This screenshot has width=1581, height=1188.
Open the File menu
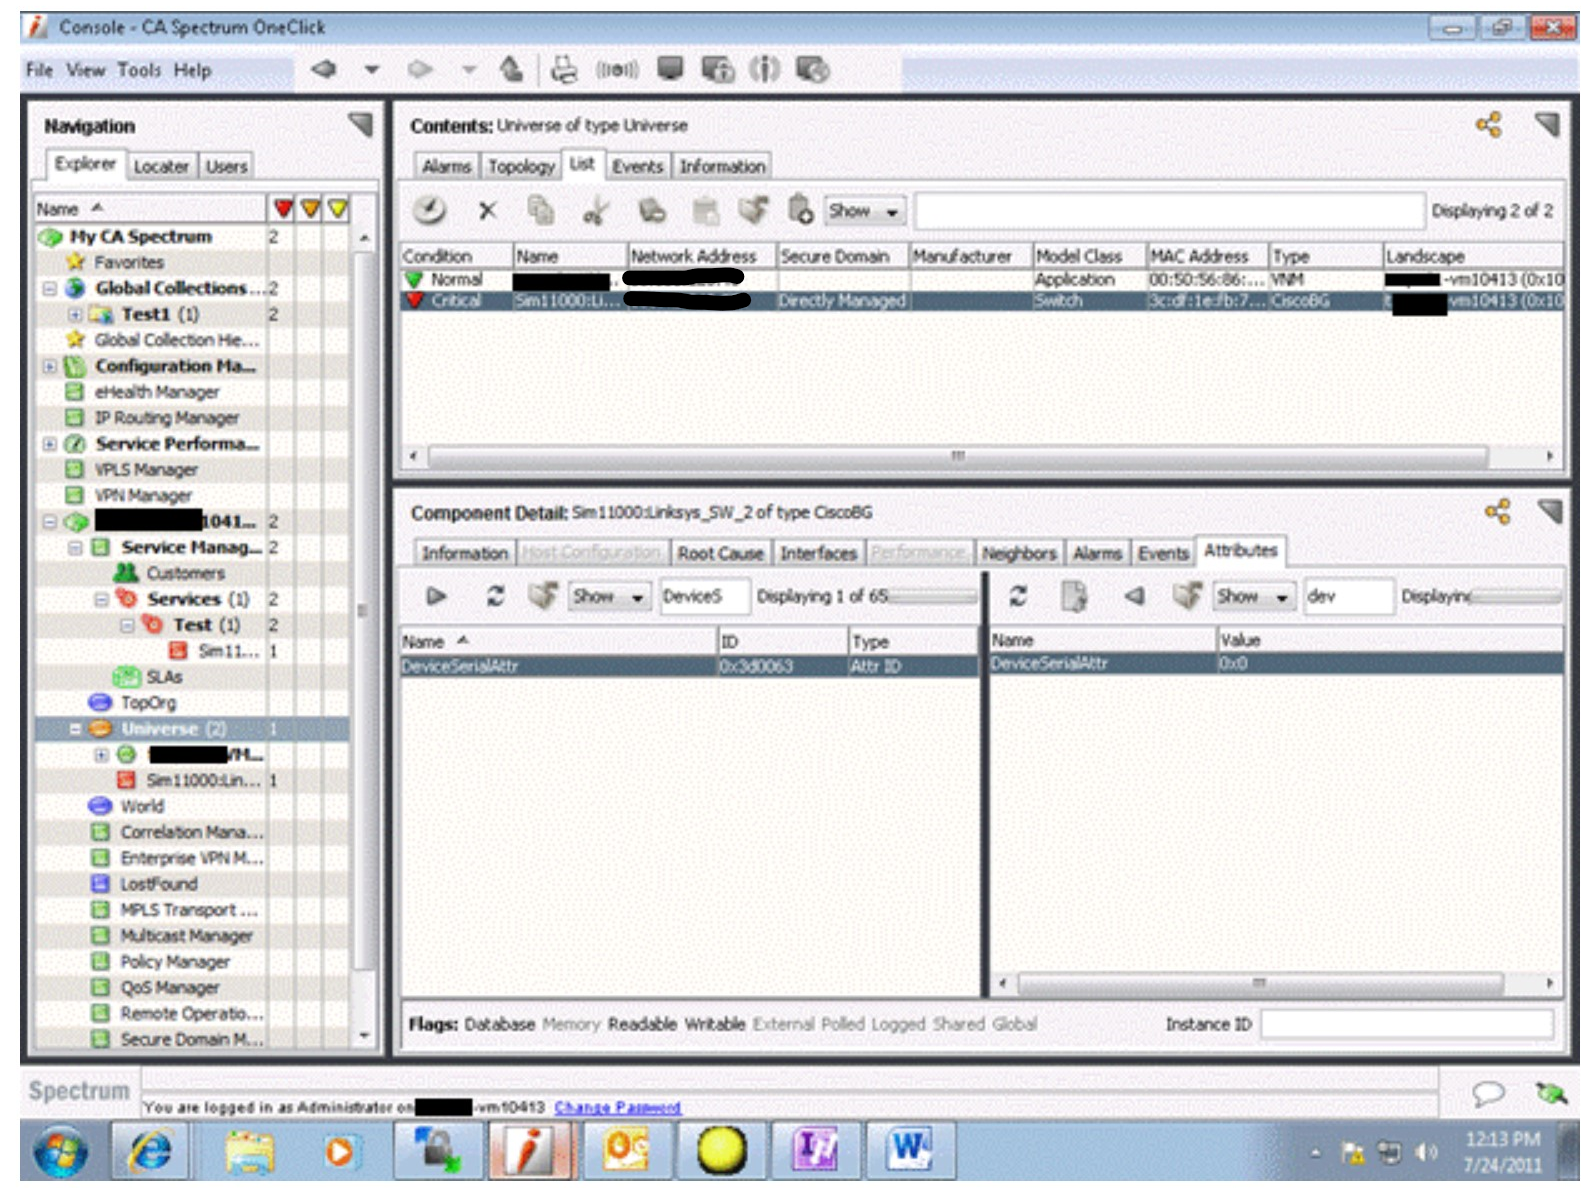39,70
